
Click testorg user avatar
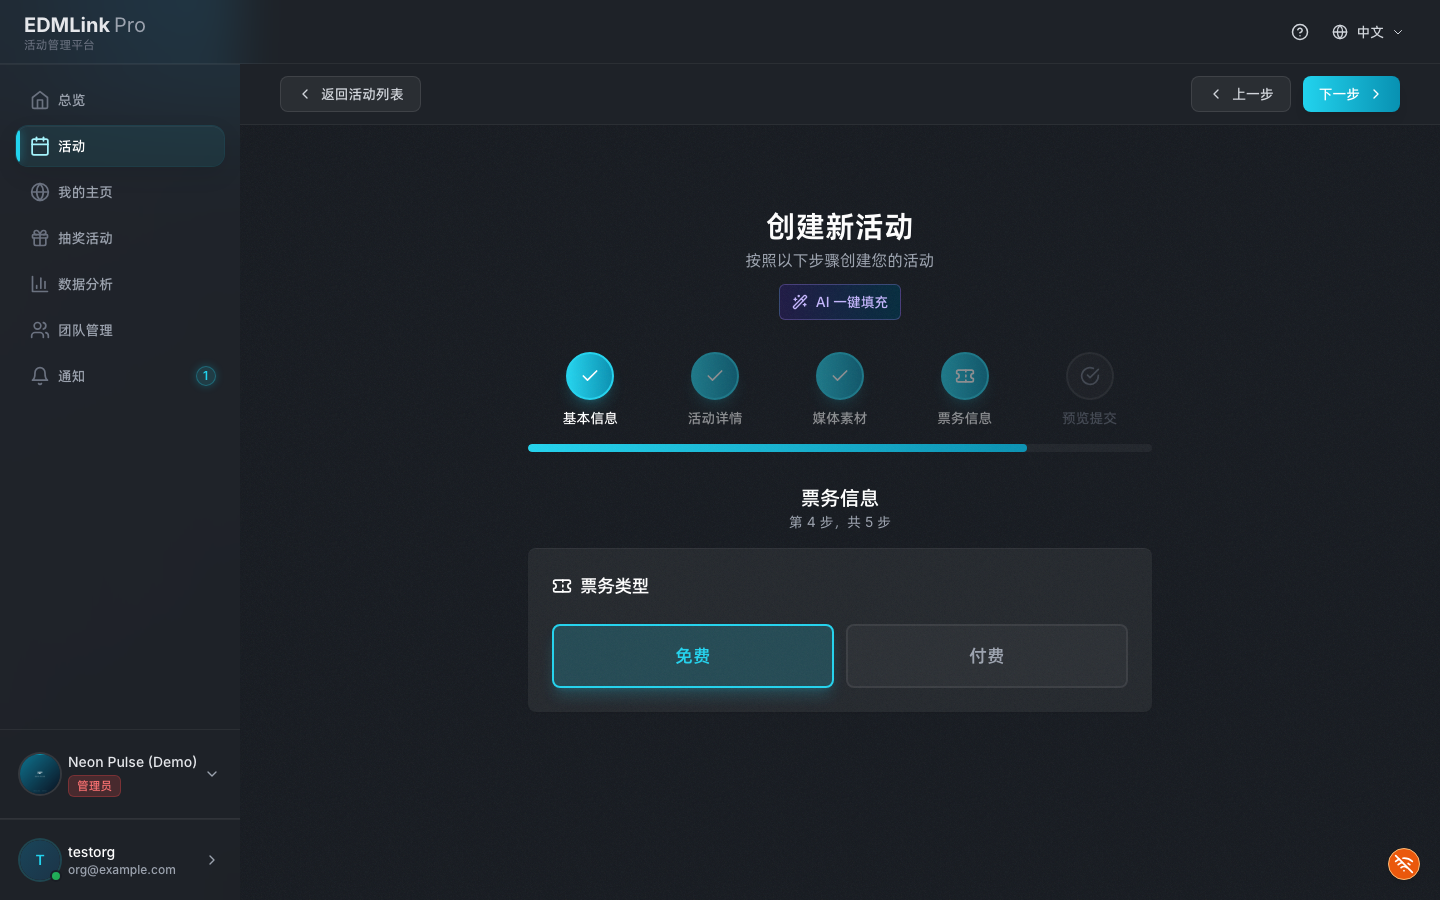coord(40,860)
